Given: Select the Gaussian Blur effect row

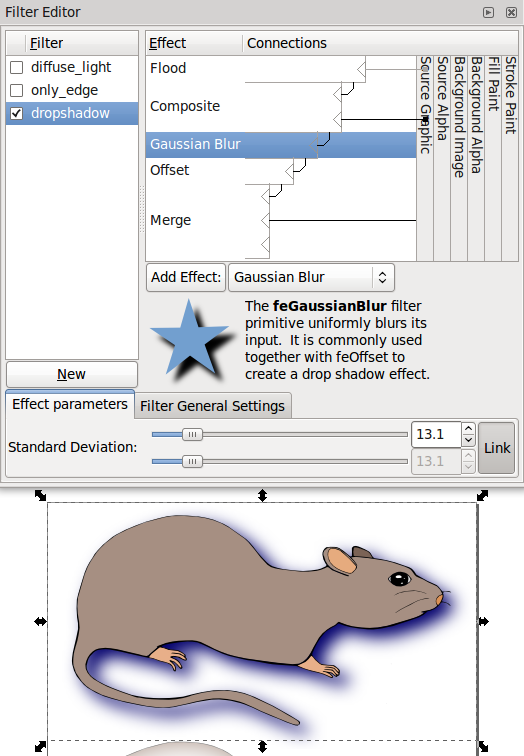Looking at the screenshot, I should (x=281, y=144).
